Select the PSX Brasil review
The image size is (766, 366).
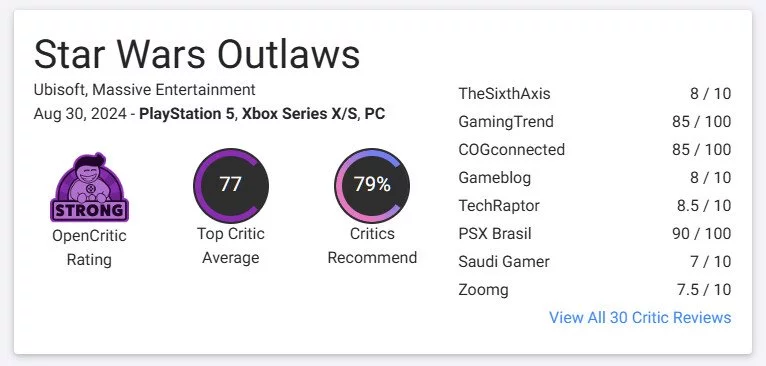pos(595,233)
